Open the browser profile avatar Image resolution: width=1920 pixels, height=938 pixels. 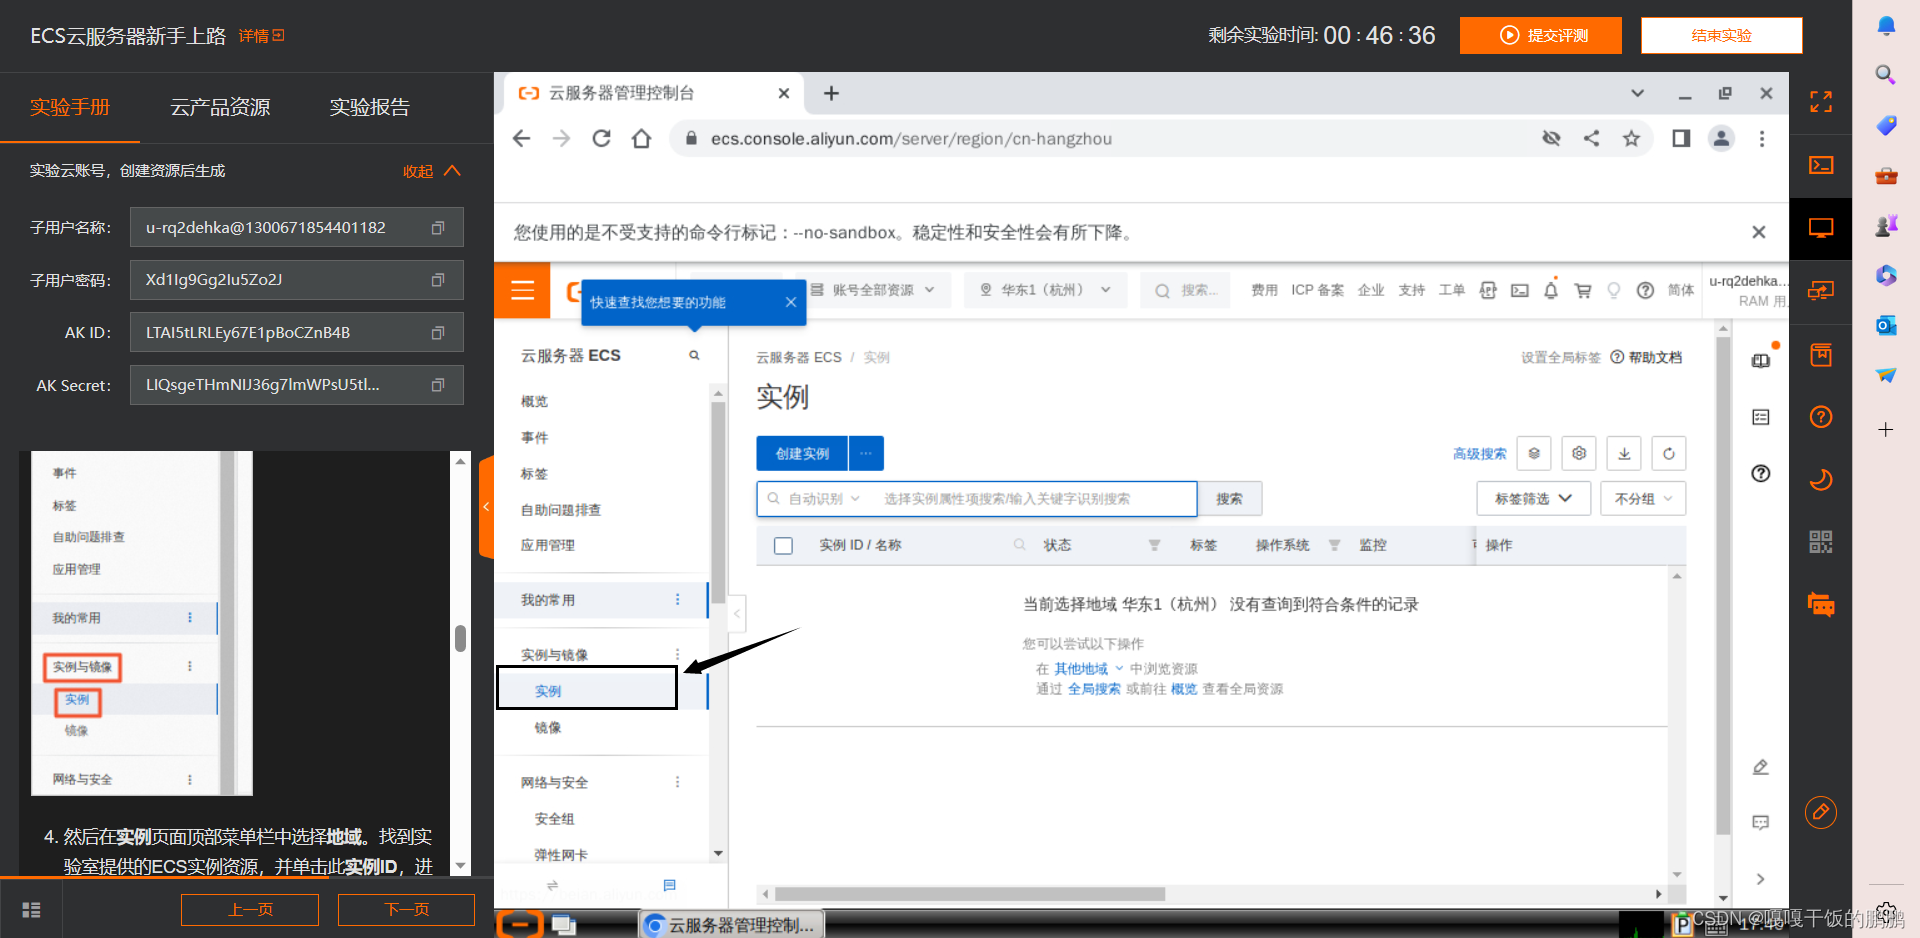(1721, 139)
